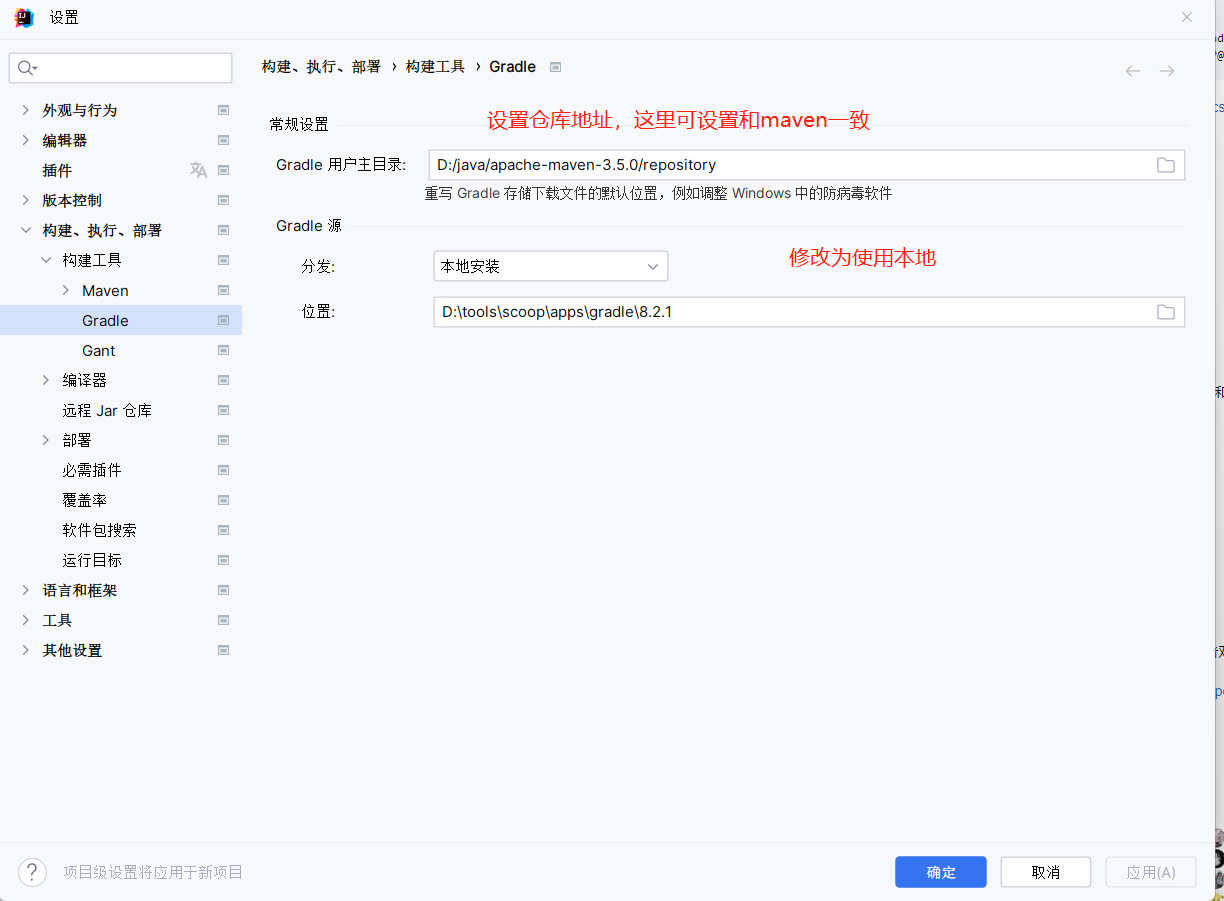Click the 构建、执行、部署 breadcrumb

(321, 67)
